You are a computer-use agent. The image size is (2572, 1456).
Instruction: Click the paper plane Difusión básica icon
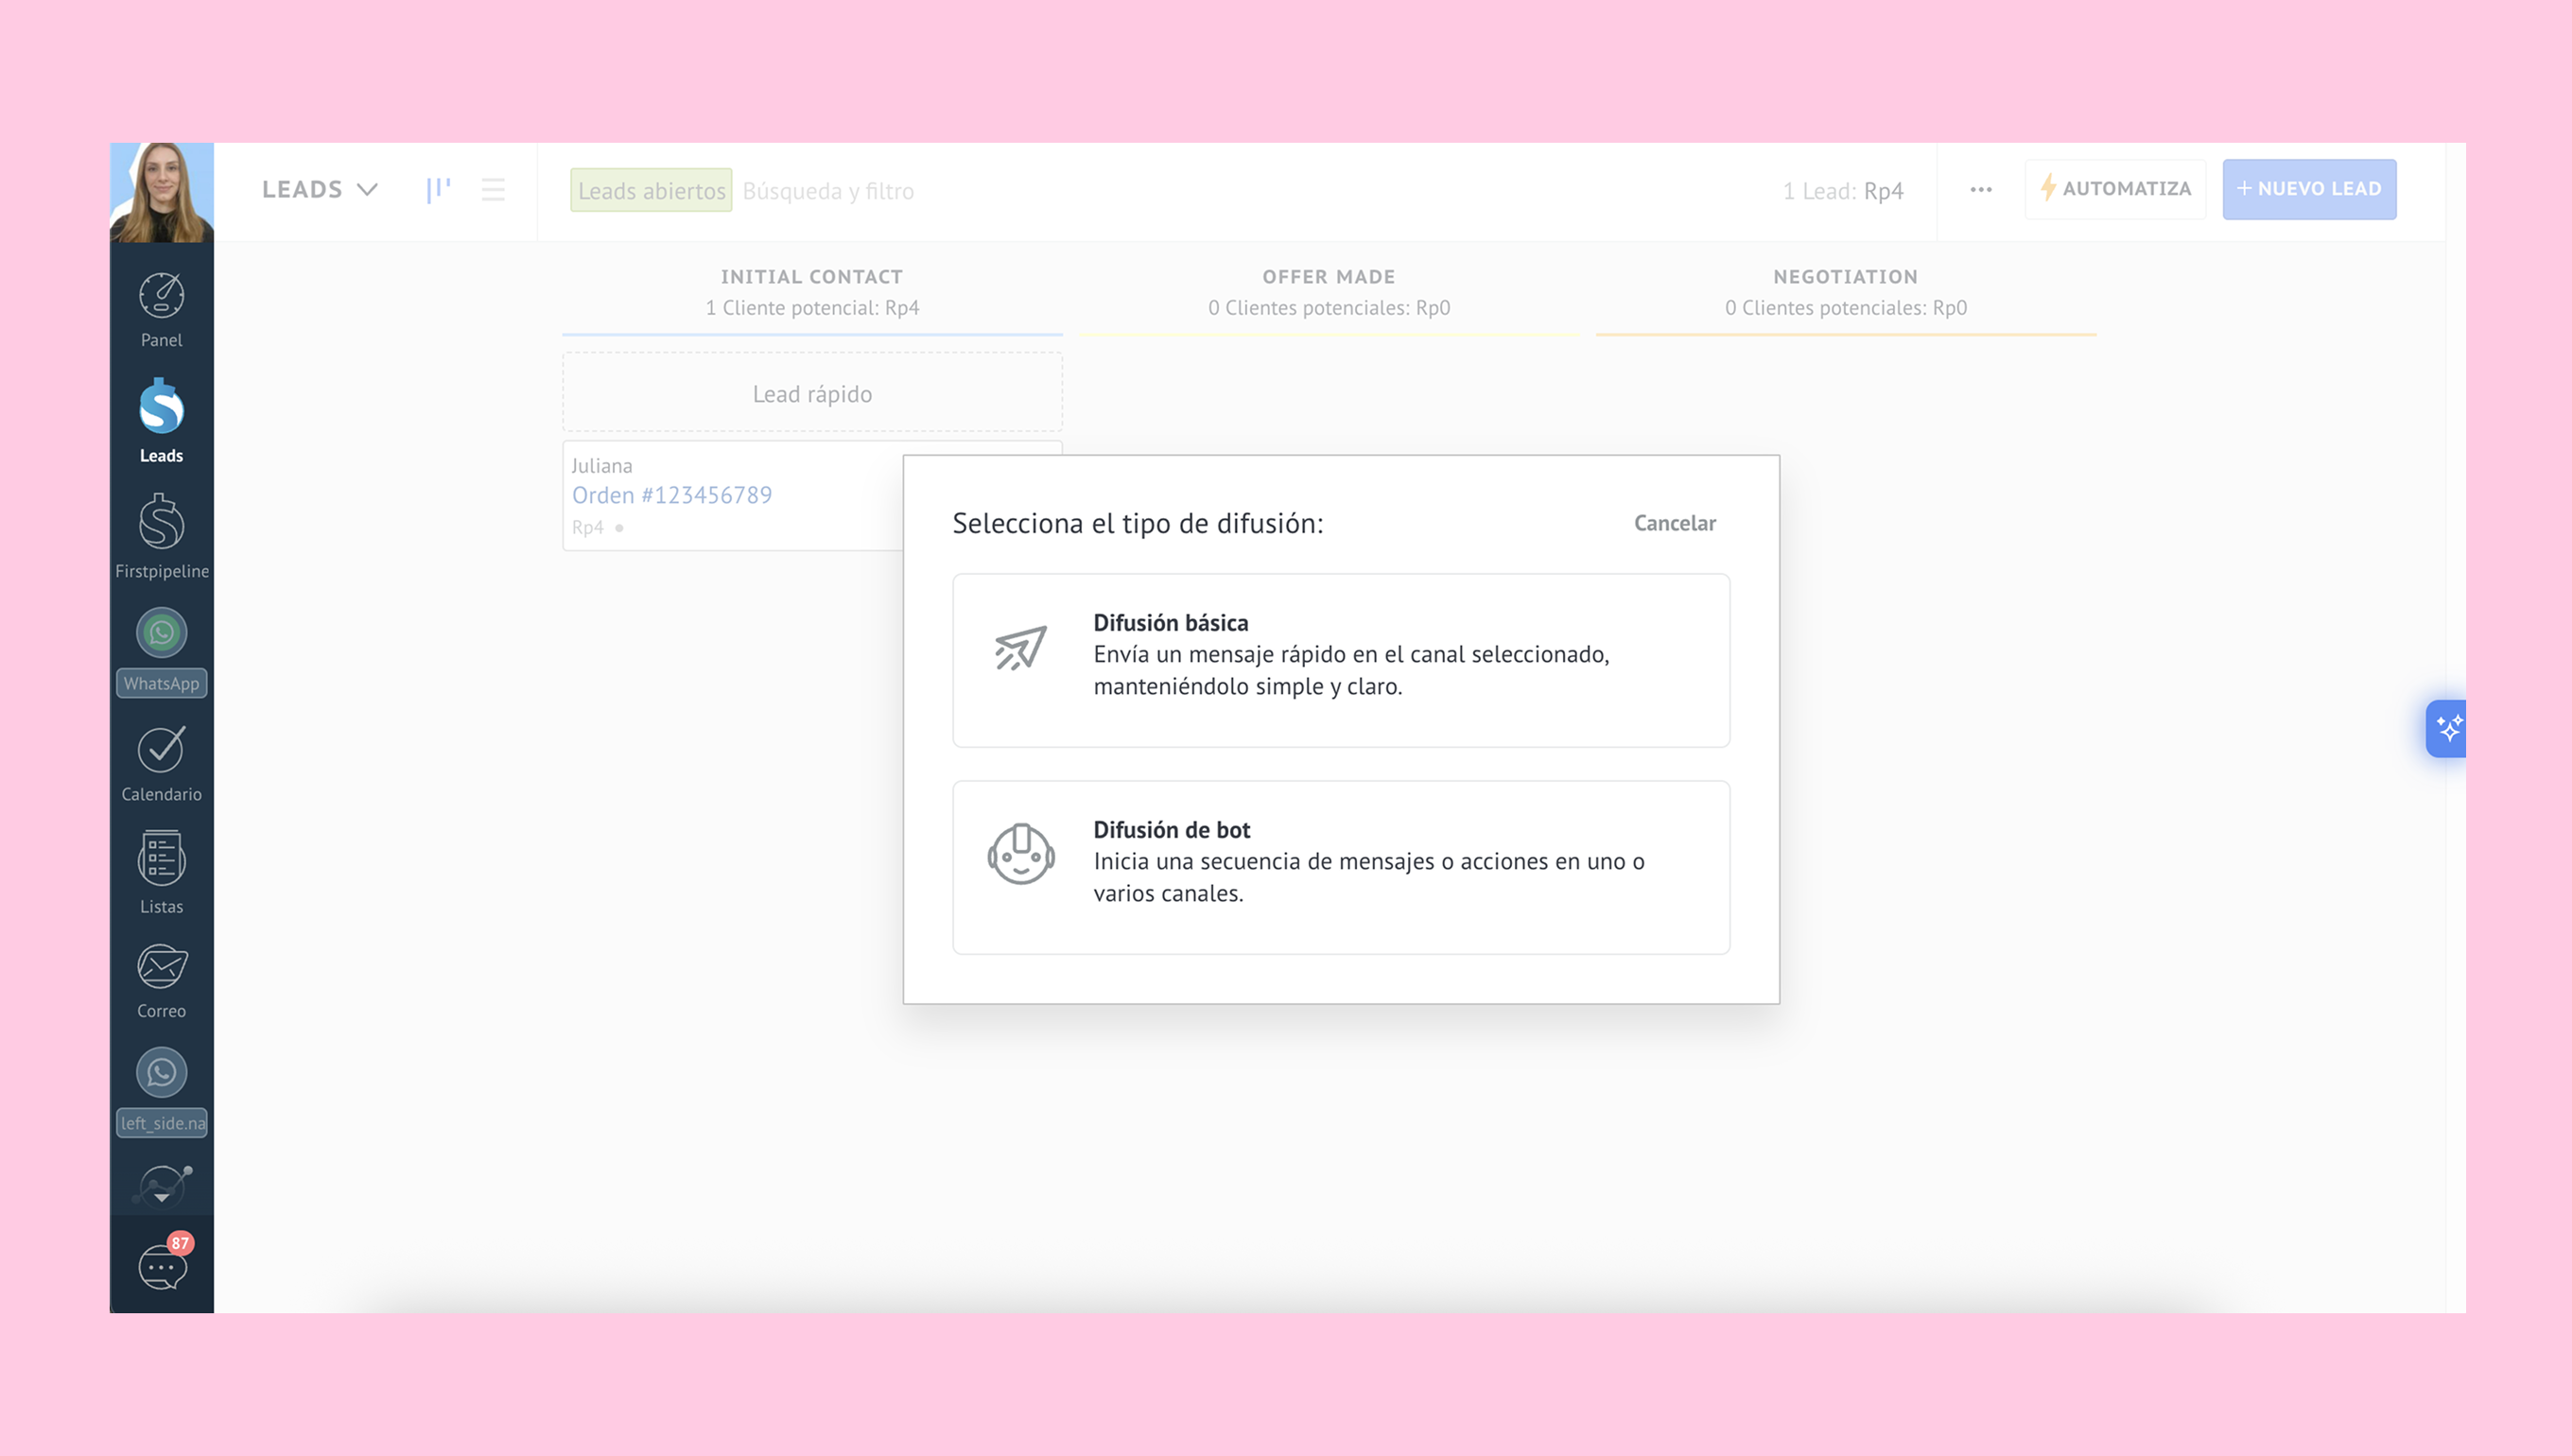1020,648
